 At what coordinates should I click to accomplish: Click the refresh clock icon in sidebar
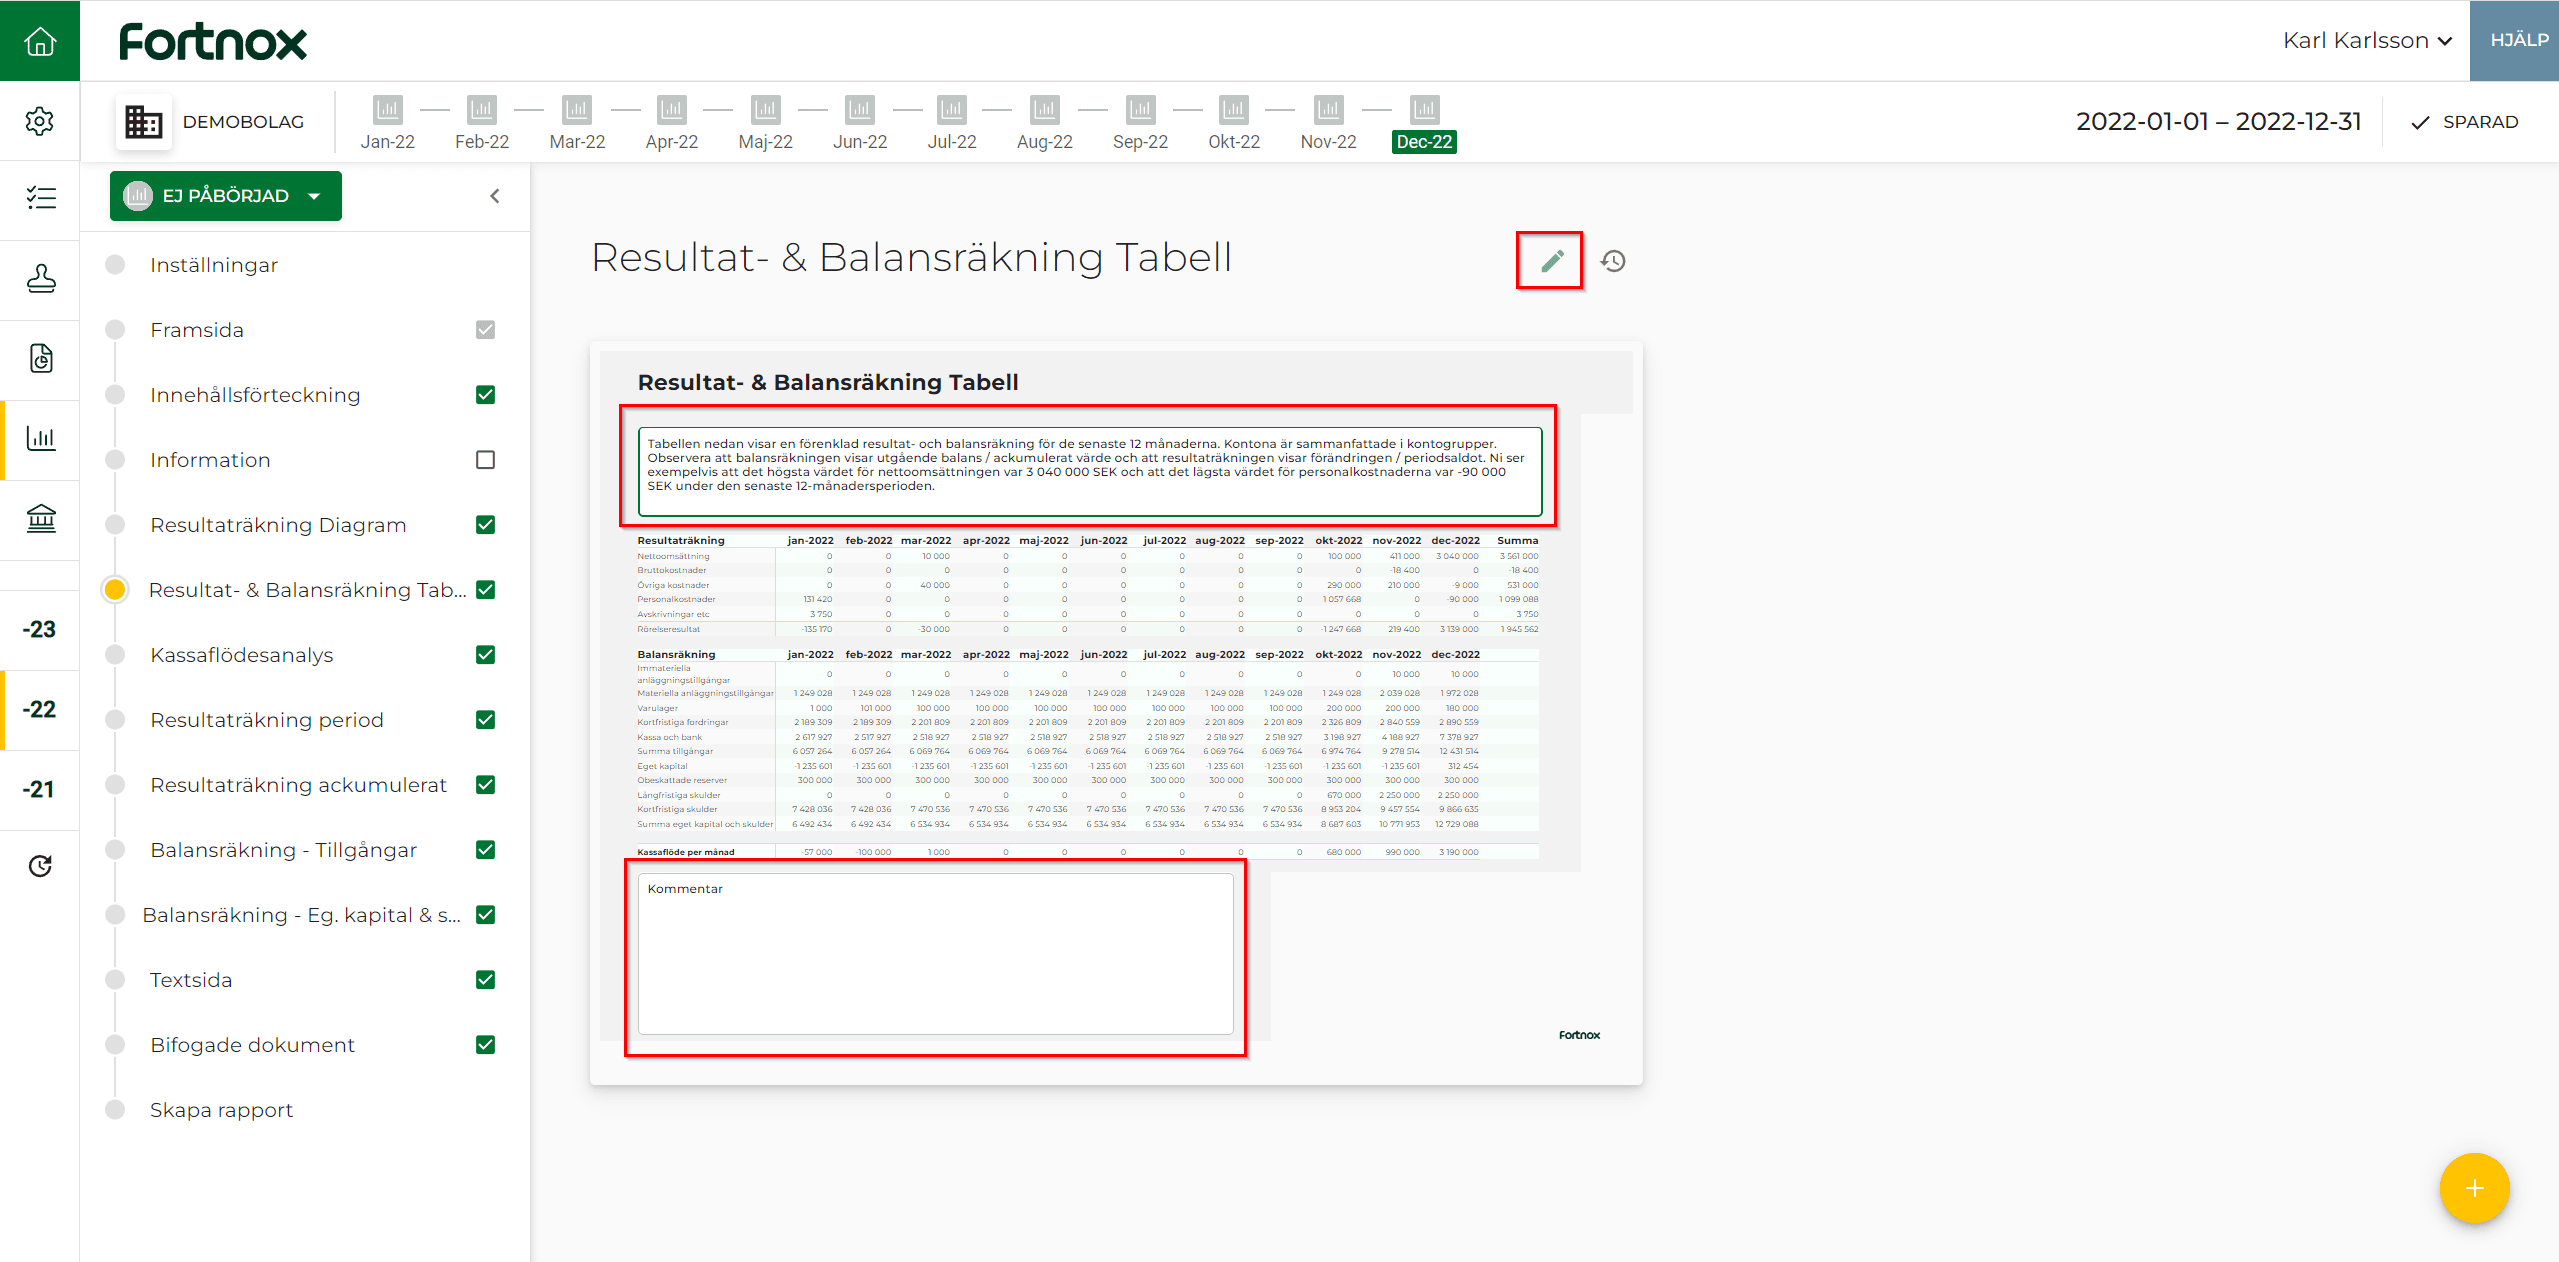[x=40, y=866]
